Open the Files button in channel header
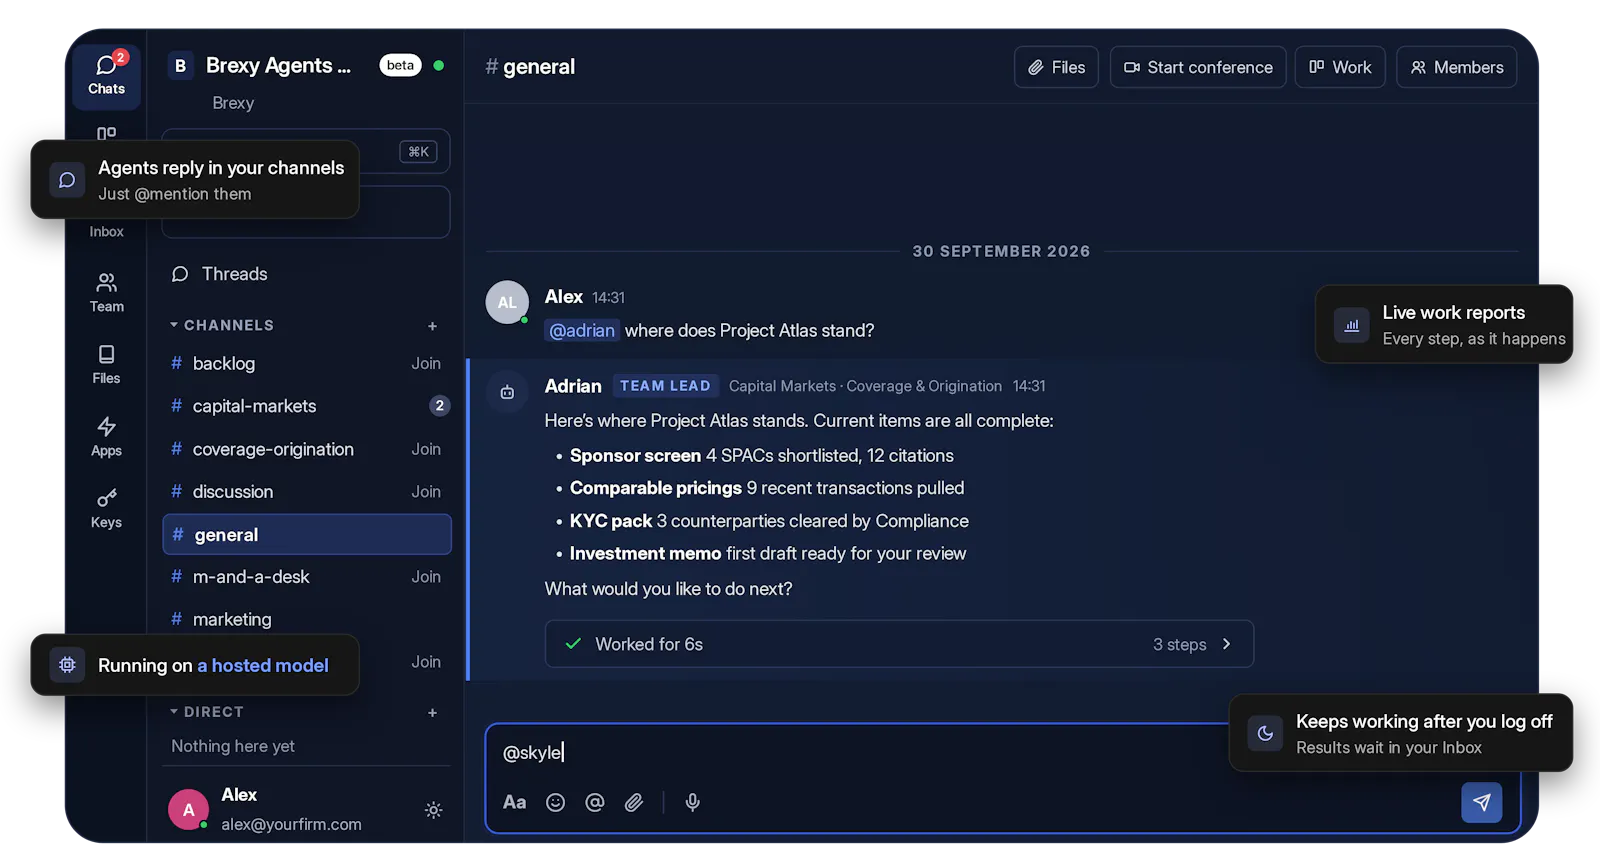1600x866 pixels. pyautogui.click(x=1056, y=67)
